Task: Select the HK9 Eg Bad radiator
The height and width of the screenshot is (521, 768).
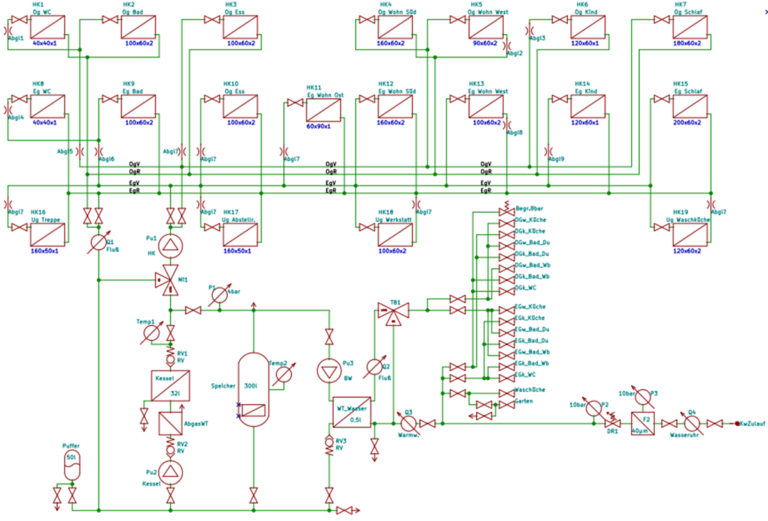Action: tap(139, 106)
